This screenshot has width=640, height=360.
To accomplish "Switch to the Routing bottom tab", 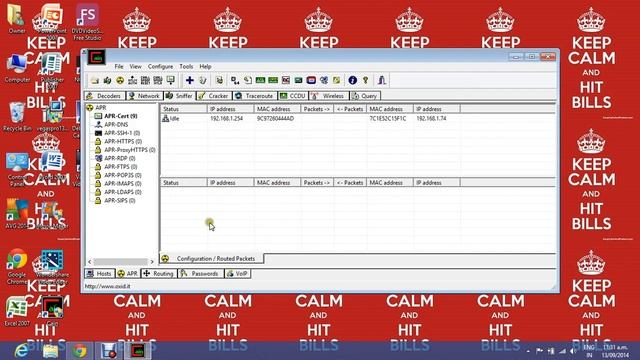I will pos(158,273).
